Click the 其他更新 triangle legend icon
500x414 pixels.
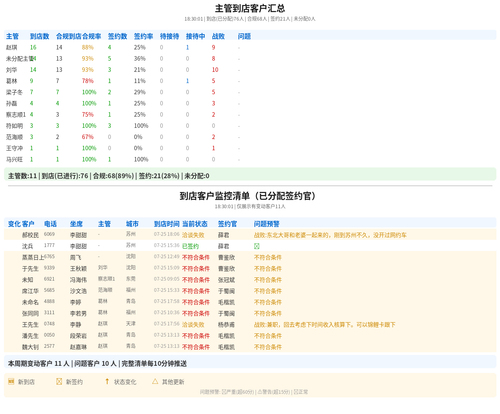[x=155, y=382]
